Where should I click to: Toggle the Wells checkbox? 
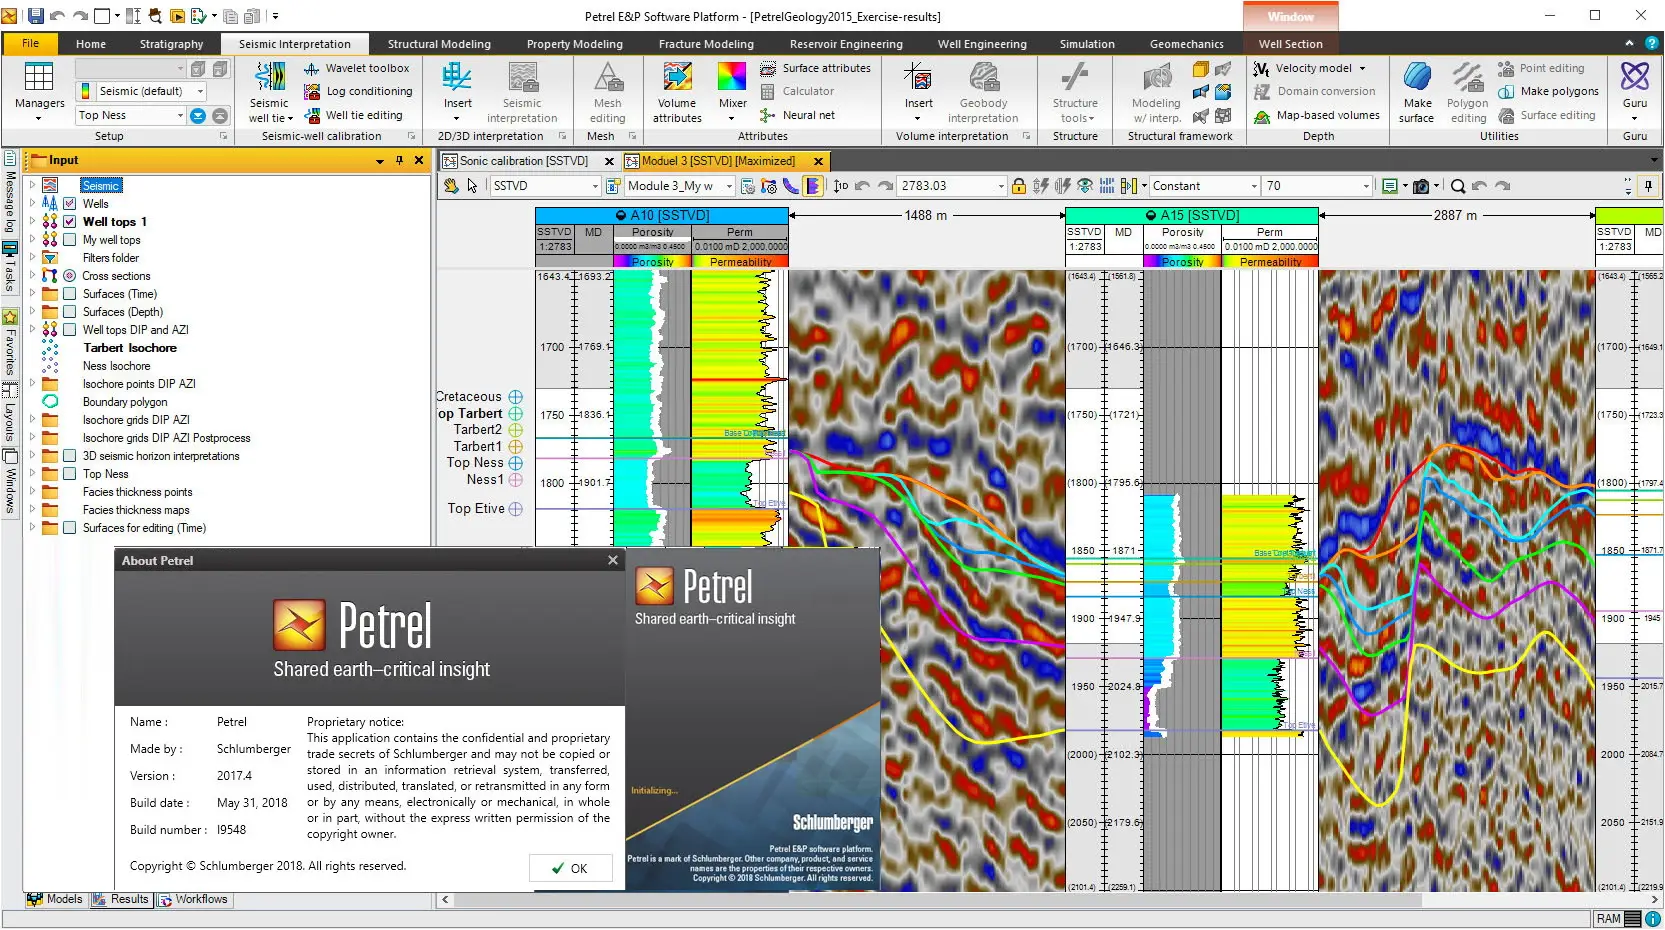(70, 204)
